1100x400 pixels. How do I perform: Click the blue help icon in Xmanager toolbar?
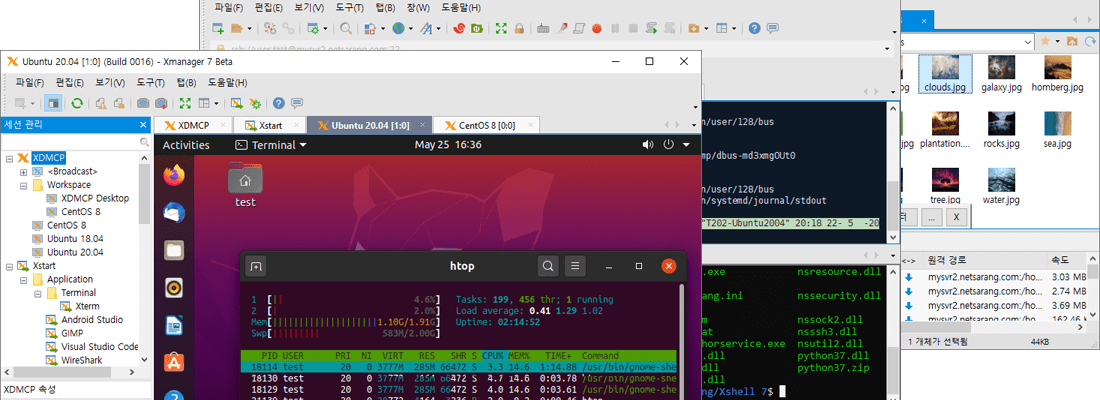click(279, 103)
